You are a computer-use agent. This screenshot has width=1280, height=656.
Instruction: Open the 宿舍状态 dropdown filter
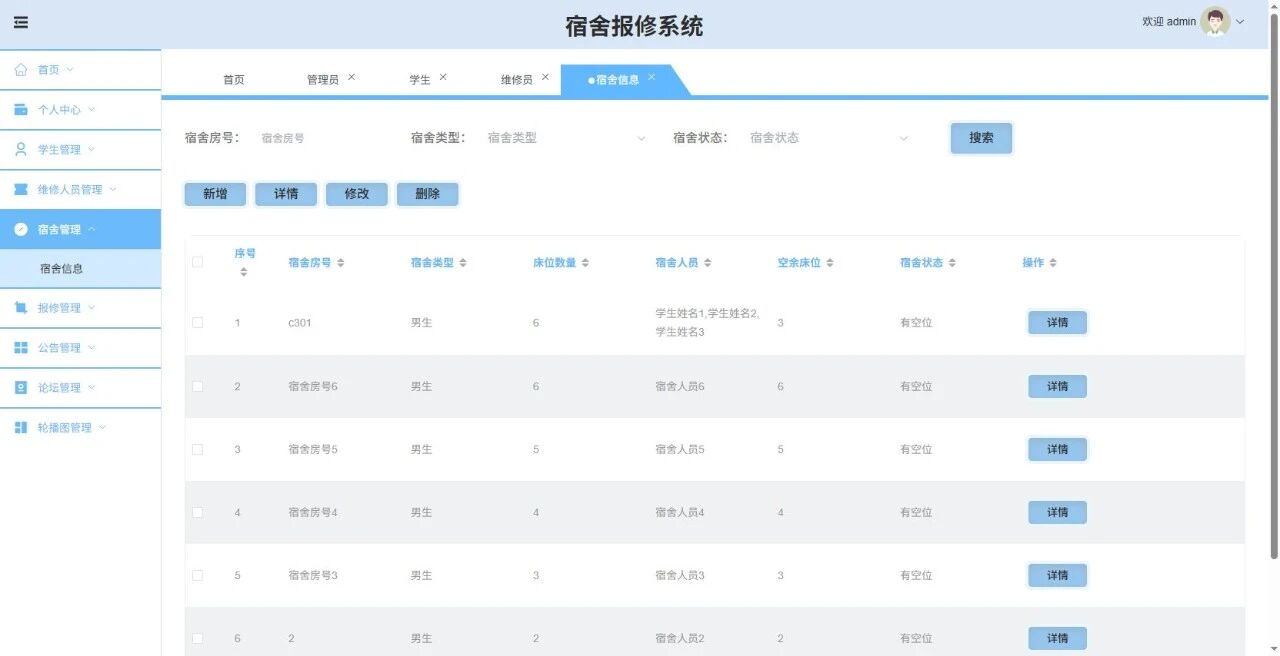[x=829, y=138]
